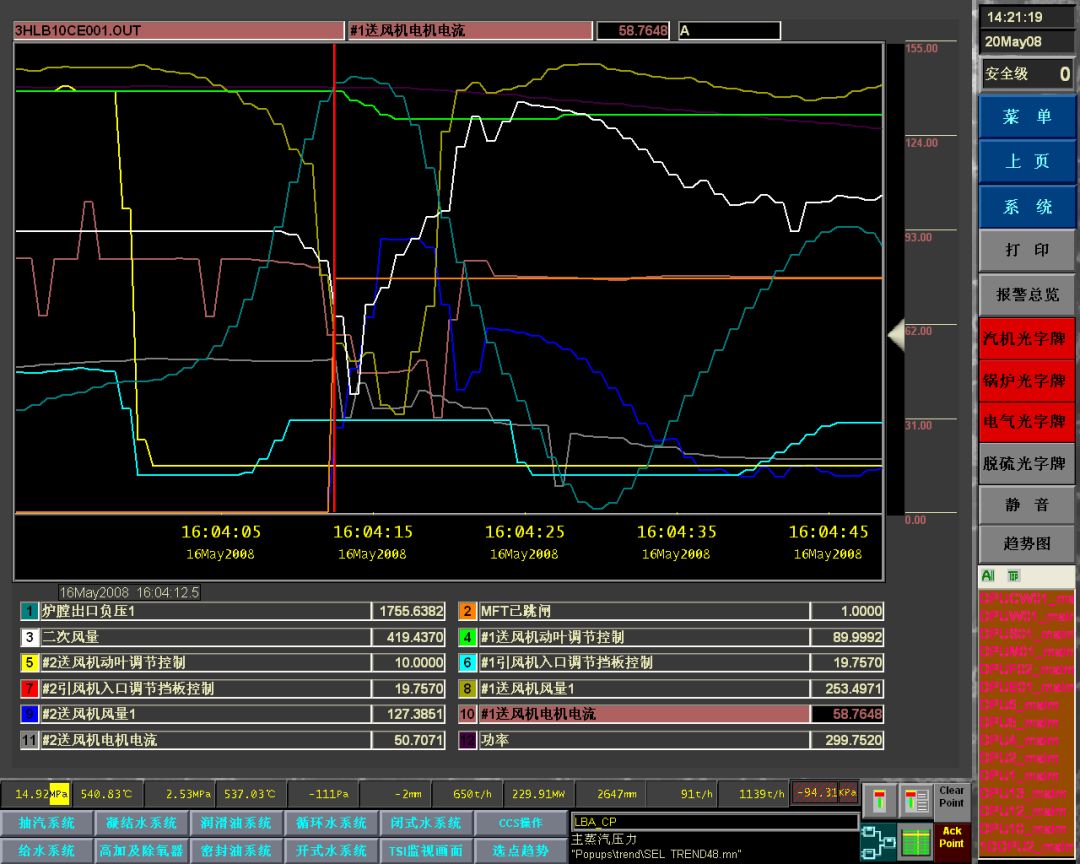Select the All alarm filter icon

click(x=988, y=576)
